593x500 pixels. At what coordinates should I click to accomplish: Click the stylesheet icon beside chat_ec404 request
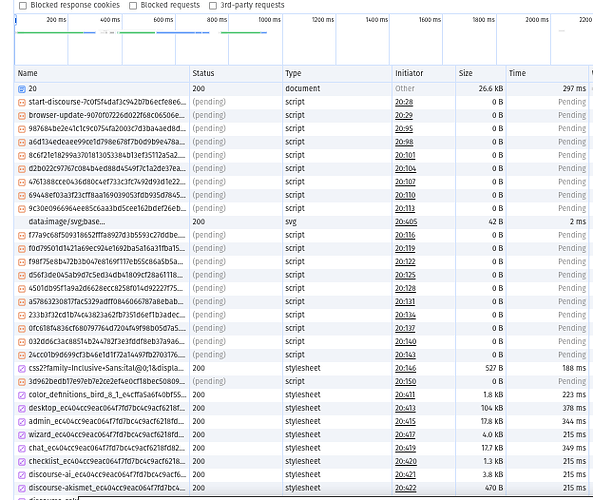[x=22, y=448]
